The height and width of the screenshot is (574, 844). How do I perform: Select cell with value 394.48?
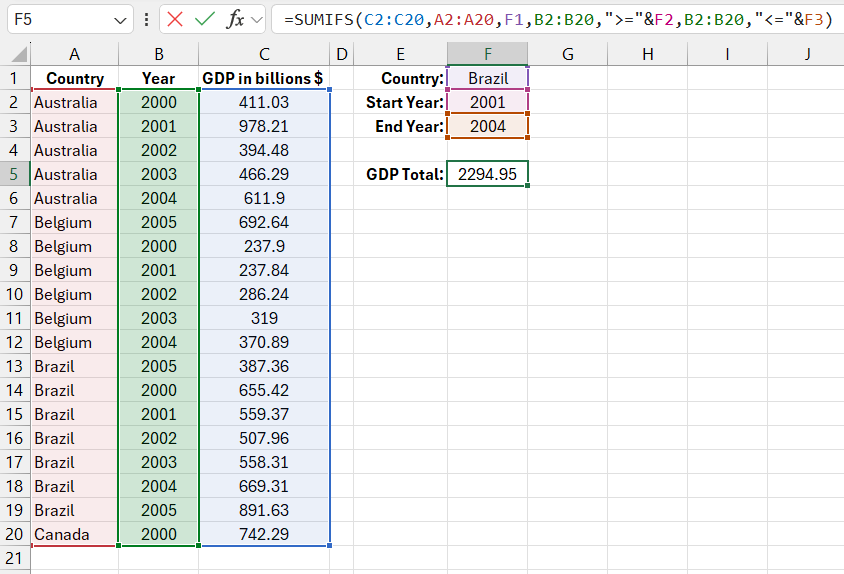[264, 150]
